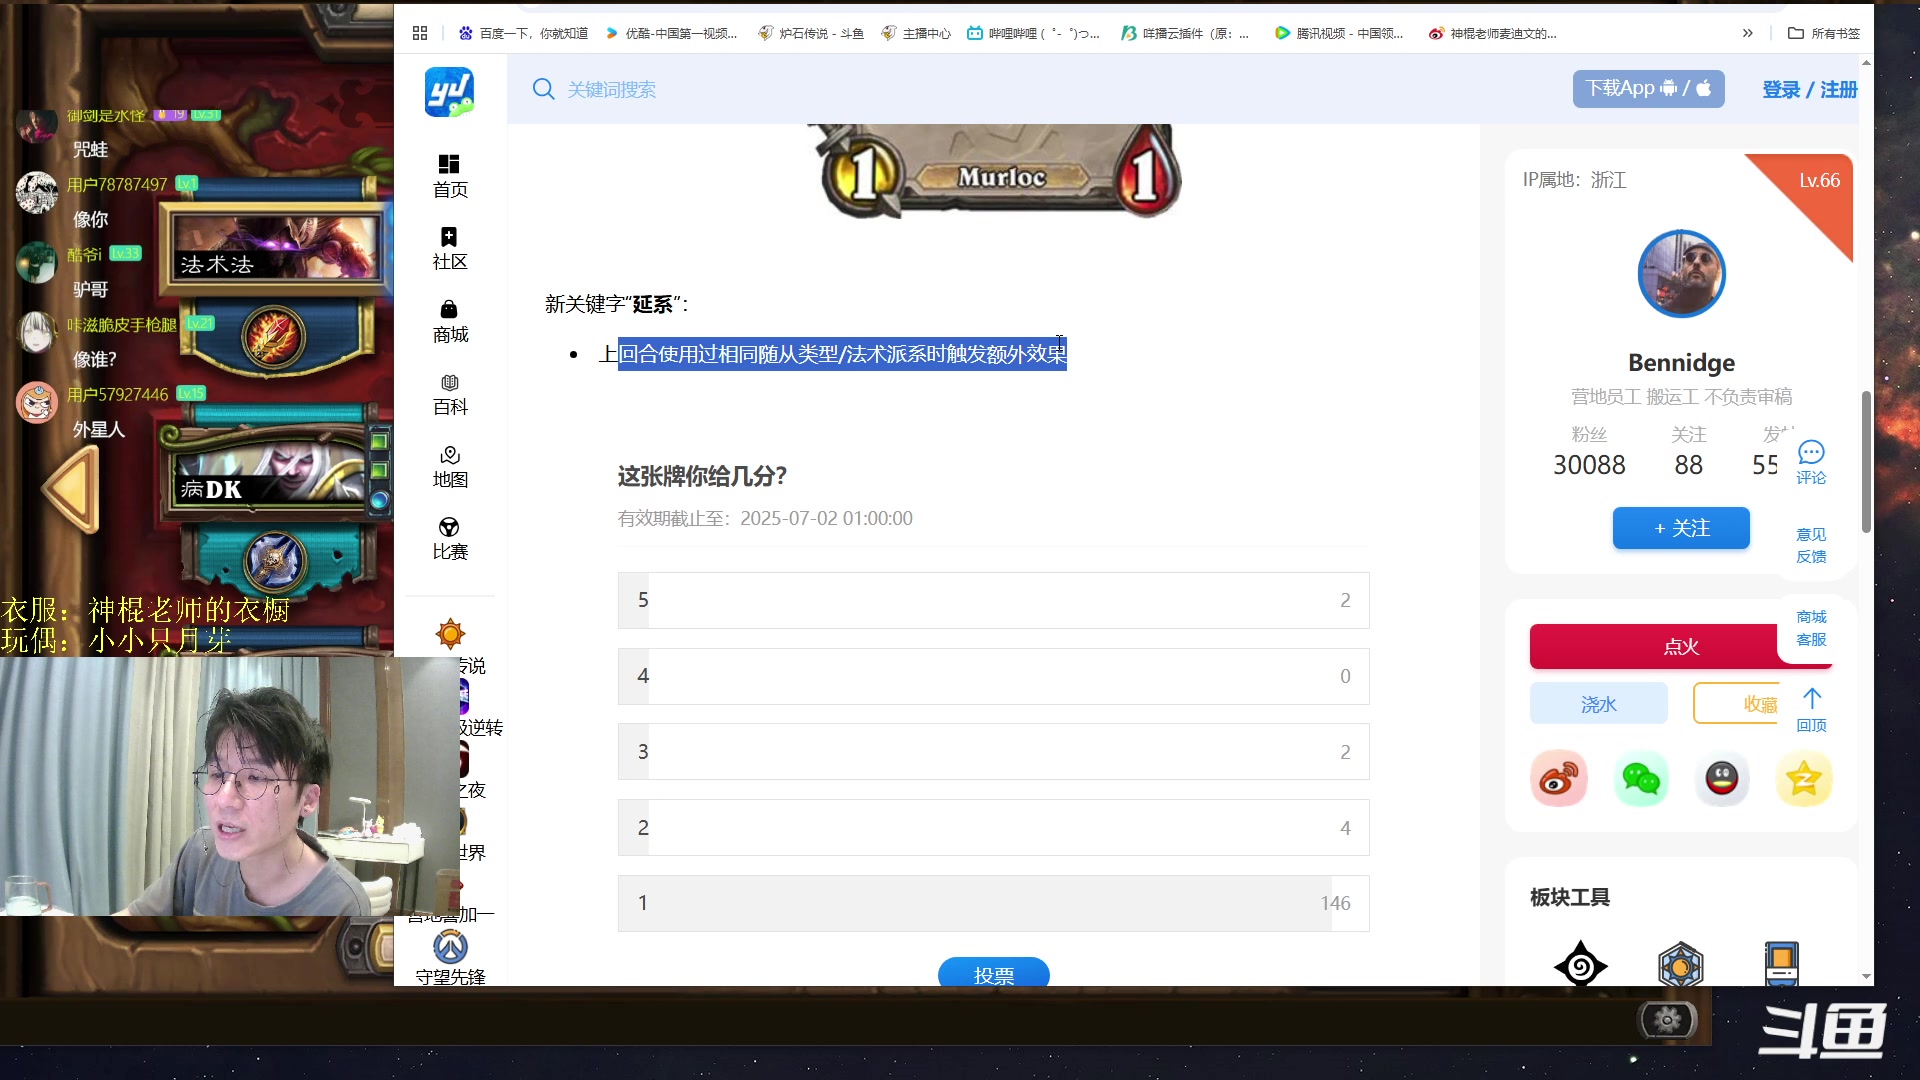Click the game's back arrow on the left
This screenshot has width=1920, height=1080.
pos(72,490)
